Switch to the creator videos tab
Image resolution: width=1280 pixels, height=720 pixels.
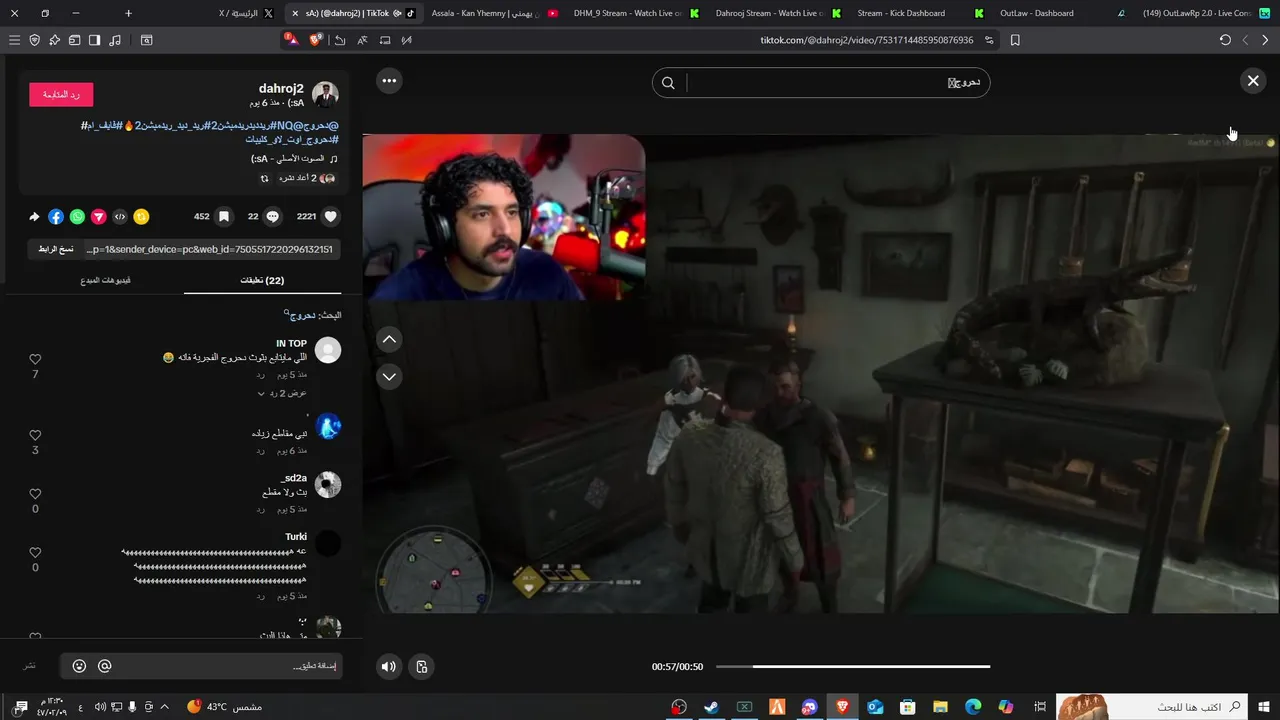click(106, 280)
